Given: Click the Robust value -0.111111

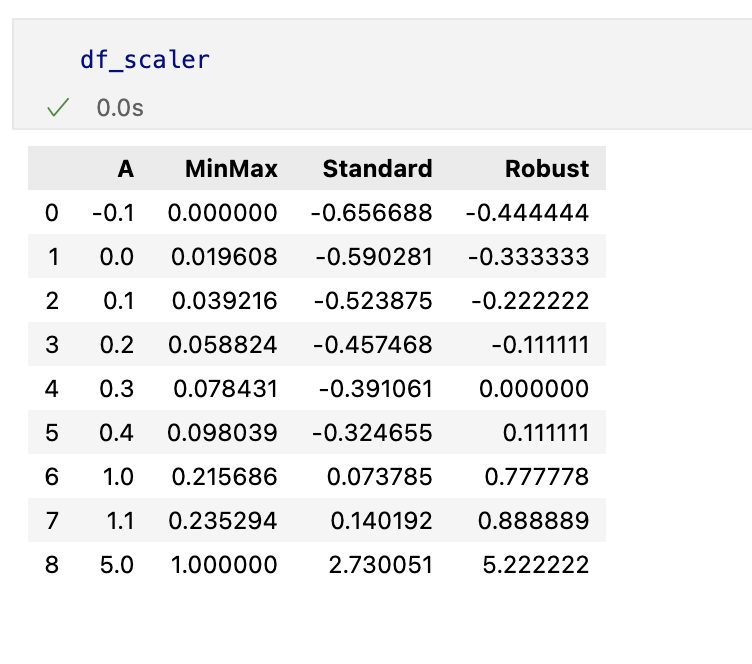Looking at the screenshot, I should pos(540,345).
